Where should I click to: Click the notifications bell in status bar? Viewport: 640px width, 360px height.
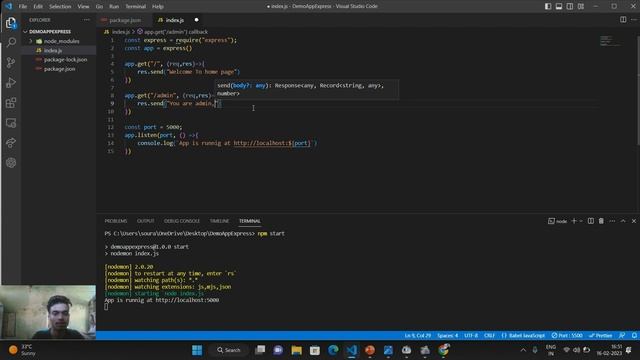(634, 335)
